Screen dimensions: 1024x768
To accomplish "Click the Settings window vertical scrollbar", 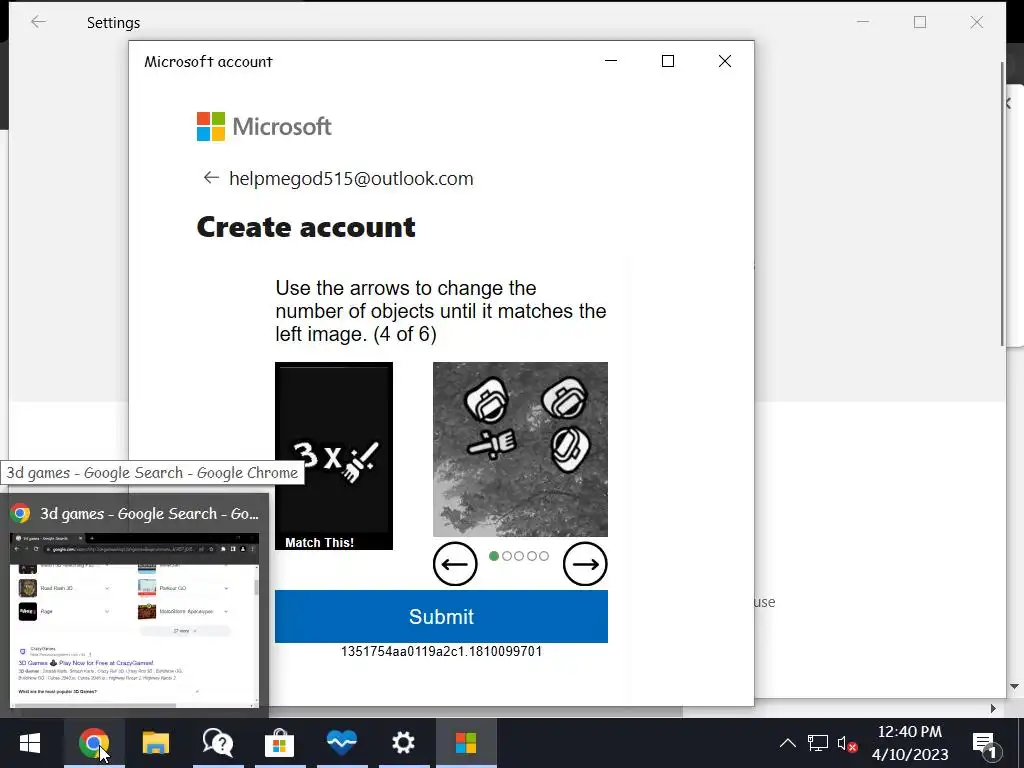I will click(1002, 204).
